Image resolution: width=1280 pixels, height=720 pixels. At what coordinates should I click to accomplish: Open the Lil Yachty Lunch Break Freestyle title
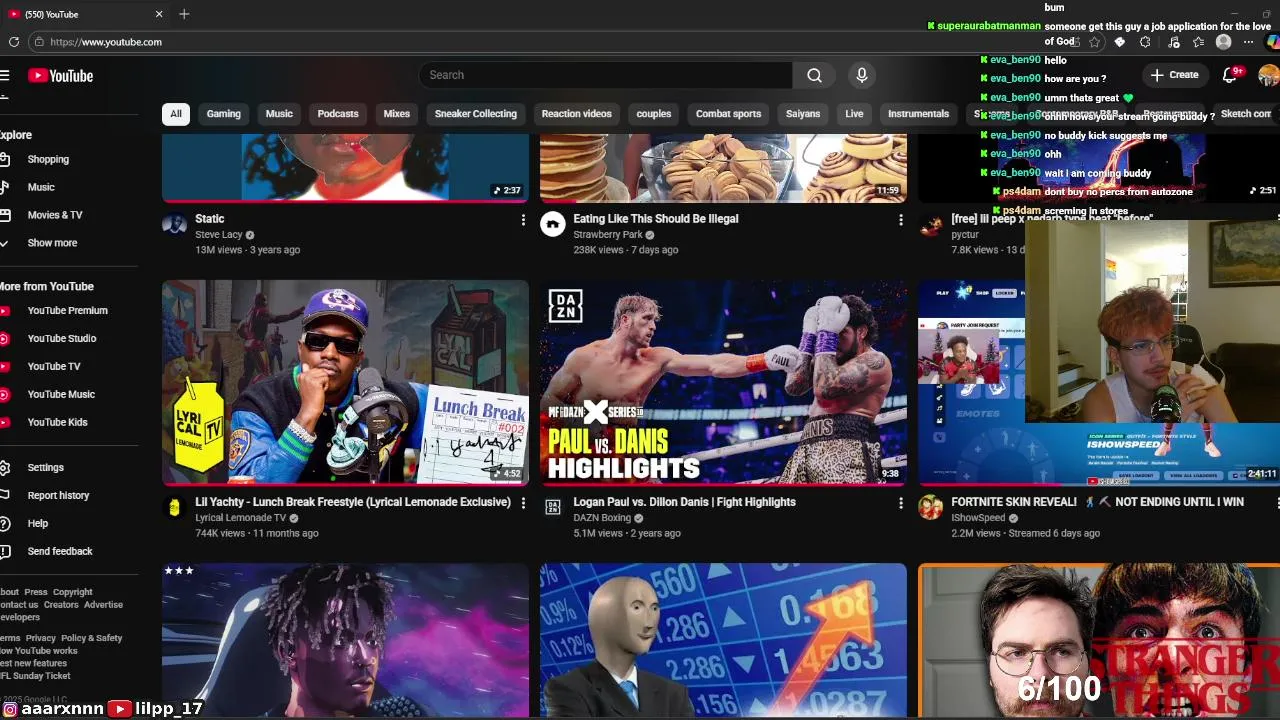(x=353, y=502)
